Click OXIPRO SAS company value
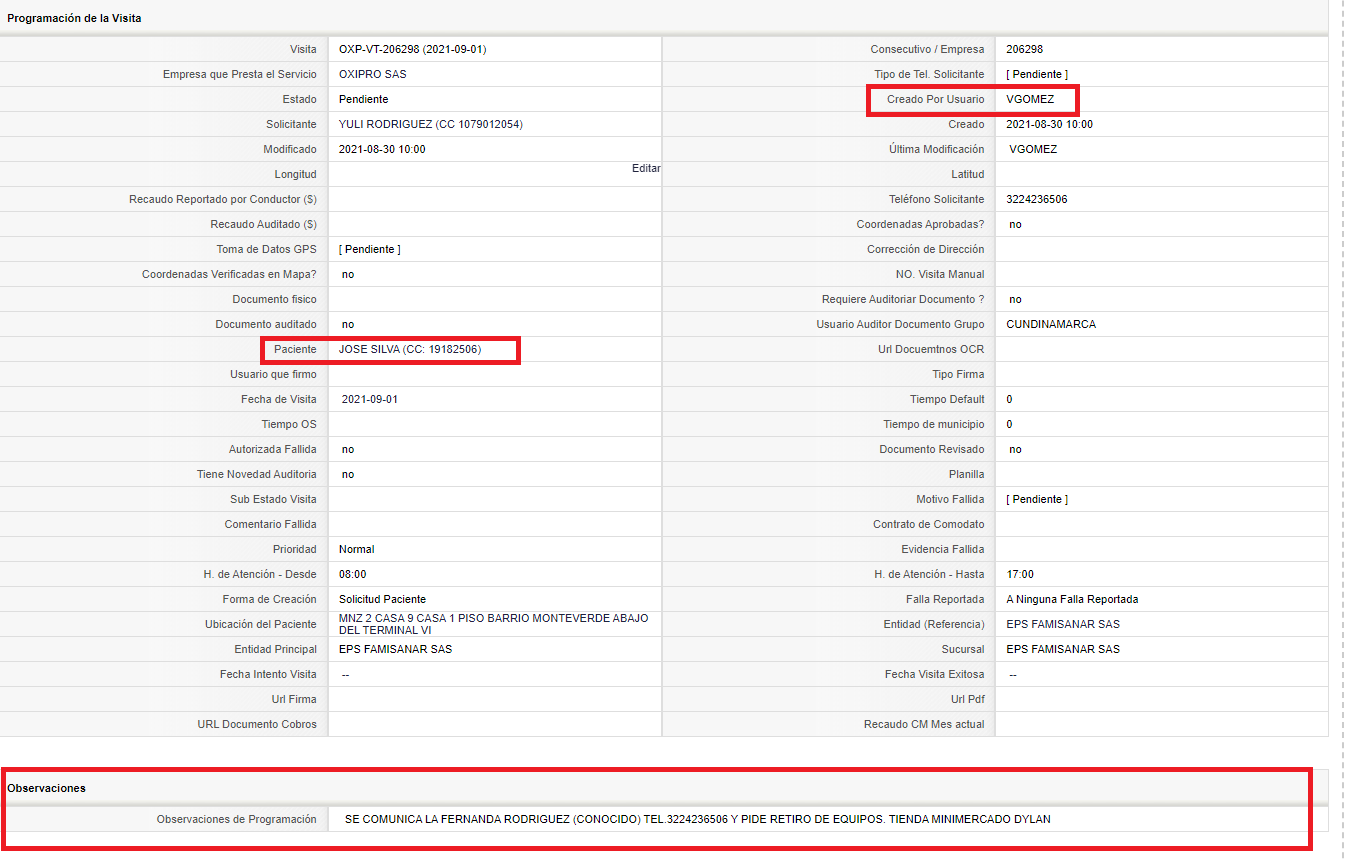Image resolution: width=1358 pixels, height=861 pixels. pyautogui.click(x=372, y=74)
